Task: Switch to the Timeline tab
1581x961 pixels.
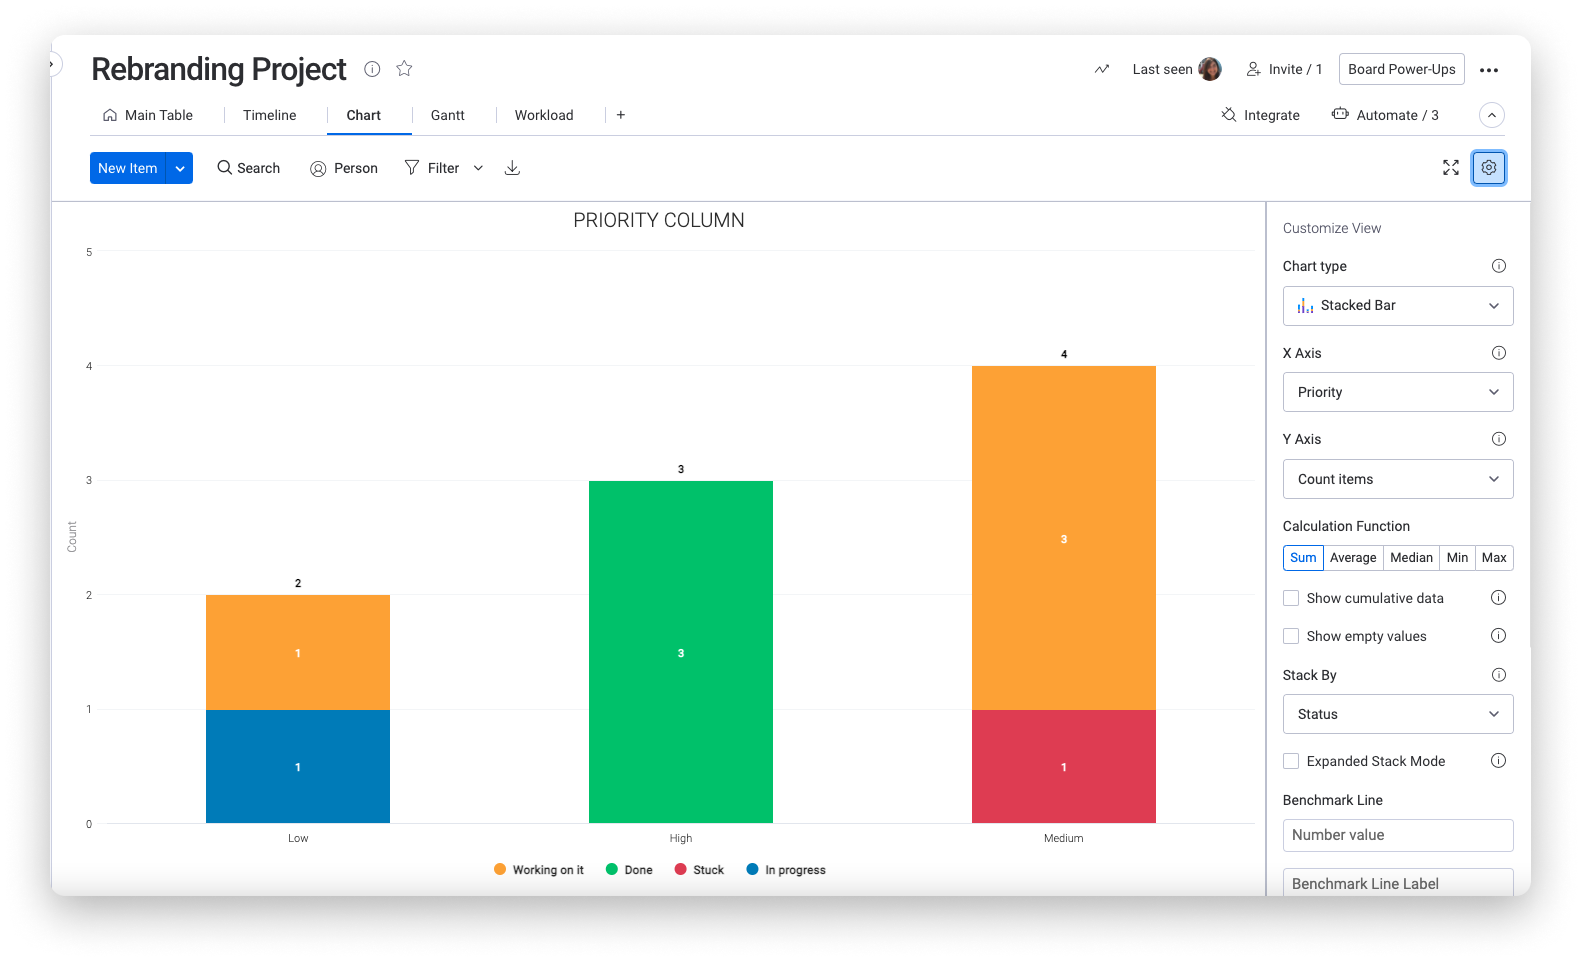Action: tap(269, 115)
